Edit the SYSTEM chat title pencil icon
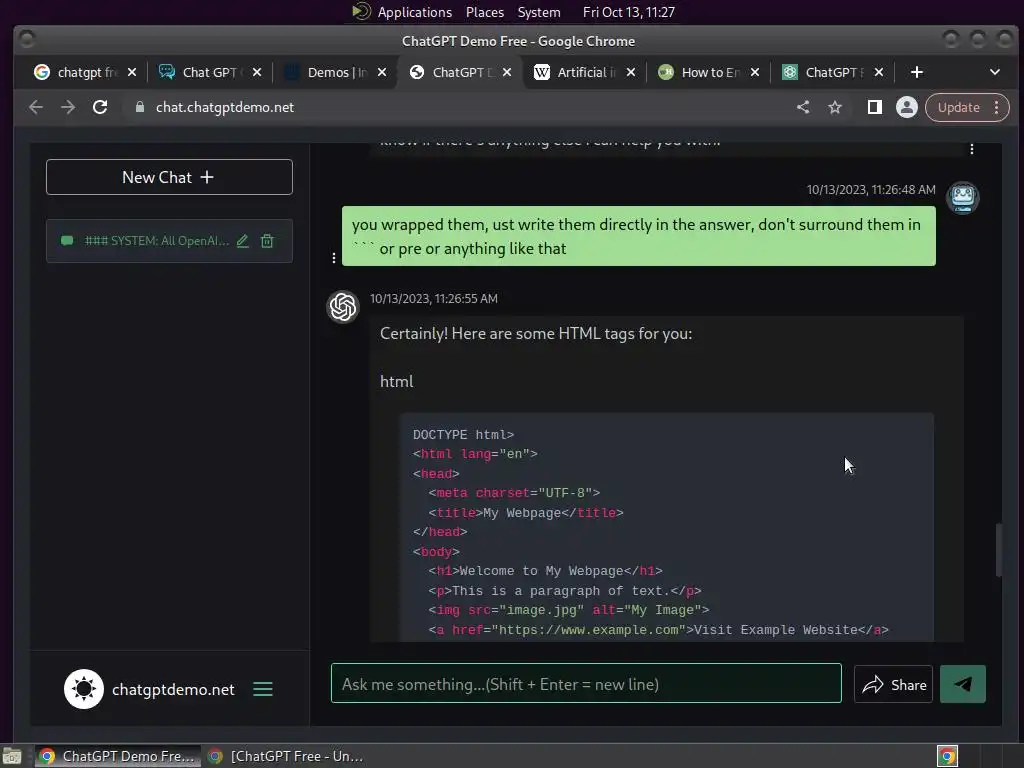This screenshot has width=1024, height=768. coord(242,241)
